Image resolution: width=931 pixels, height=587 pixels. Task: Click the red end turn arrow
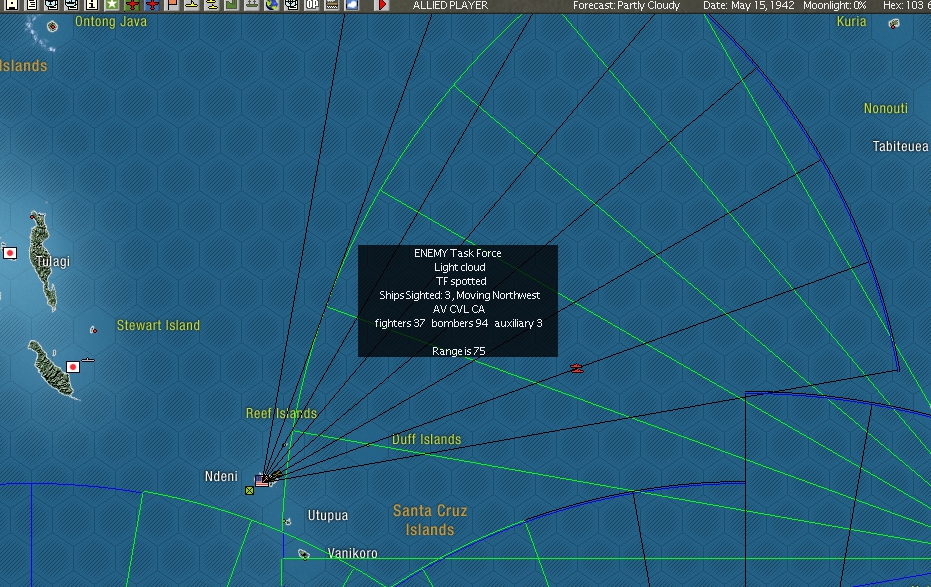coord(382,5)
